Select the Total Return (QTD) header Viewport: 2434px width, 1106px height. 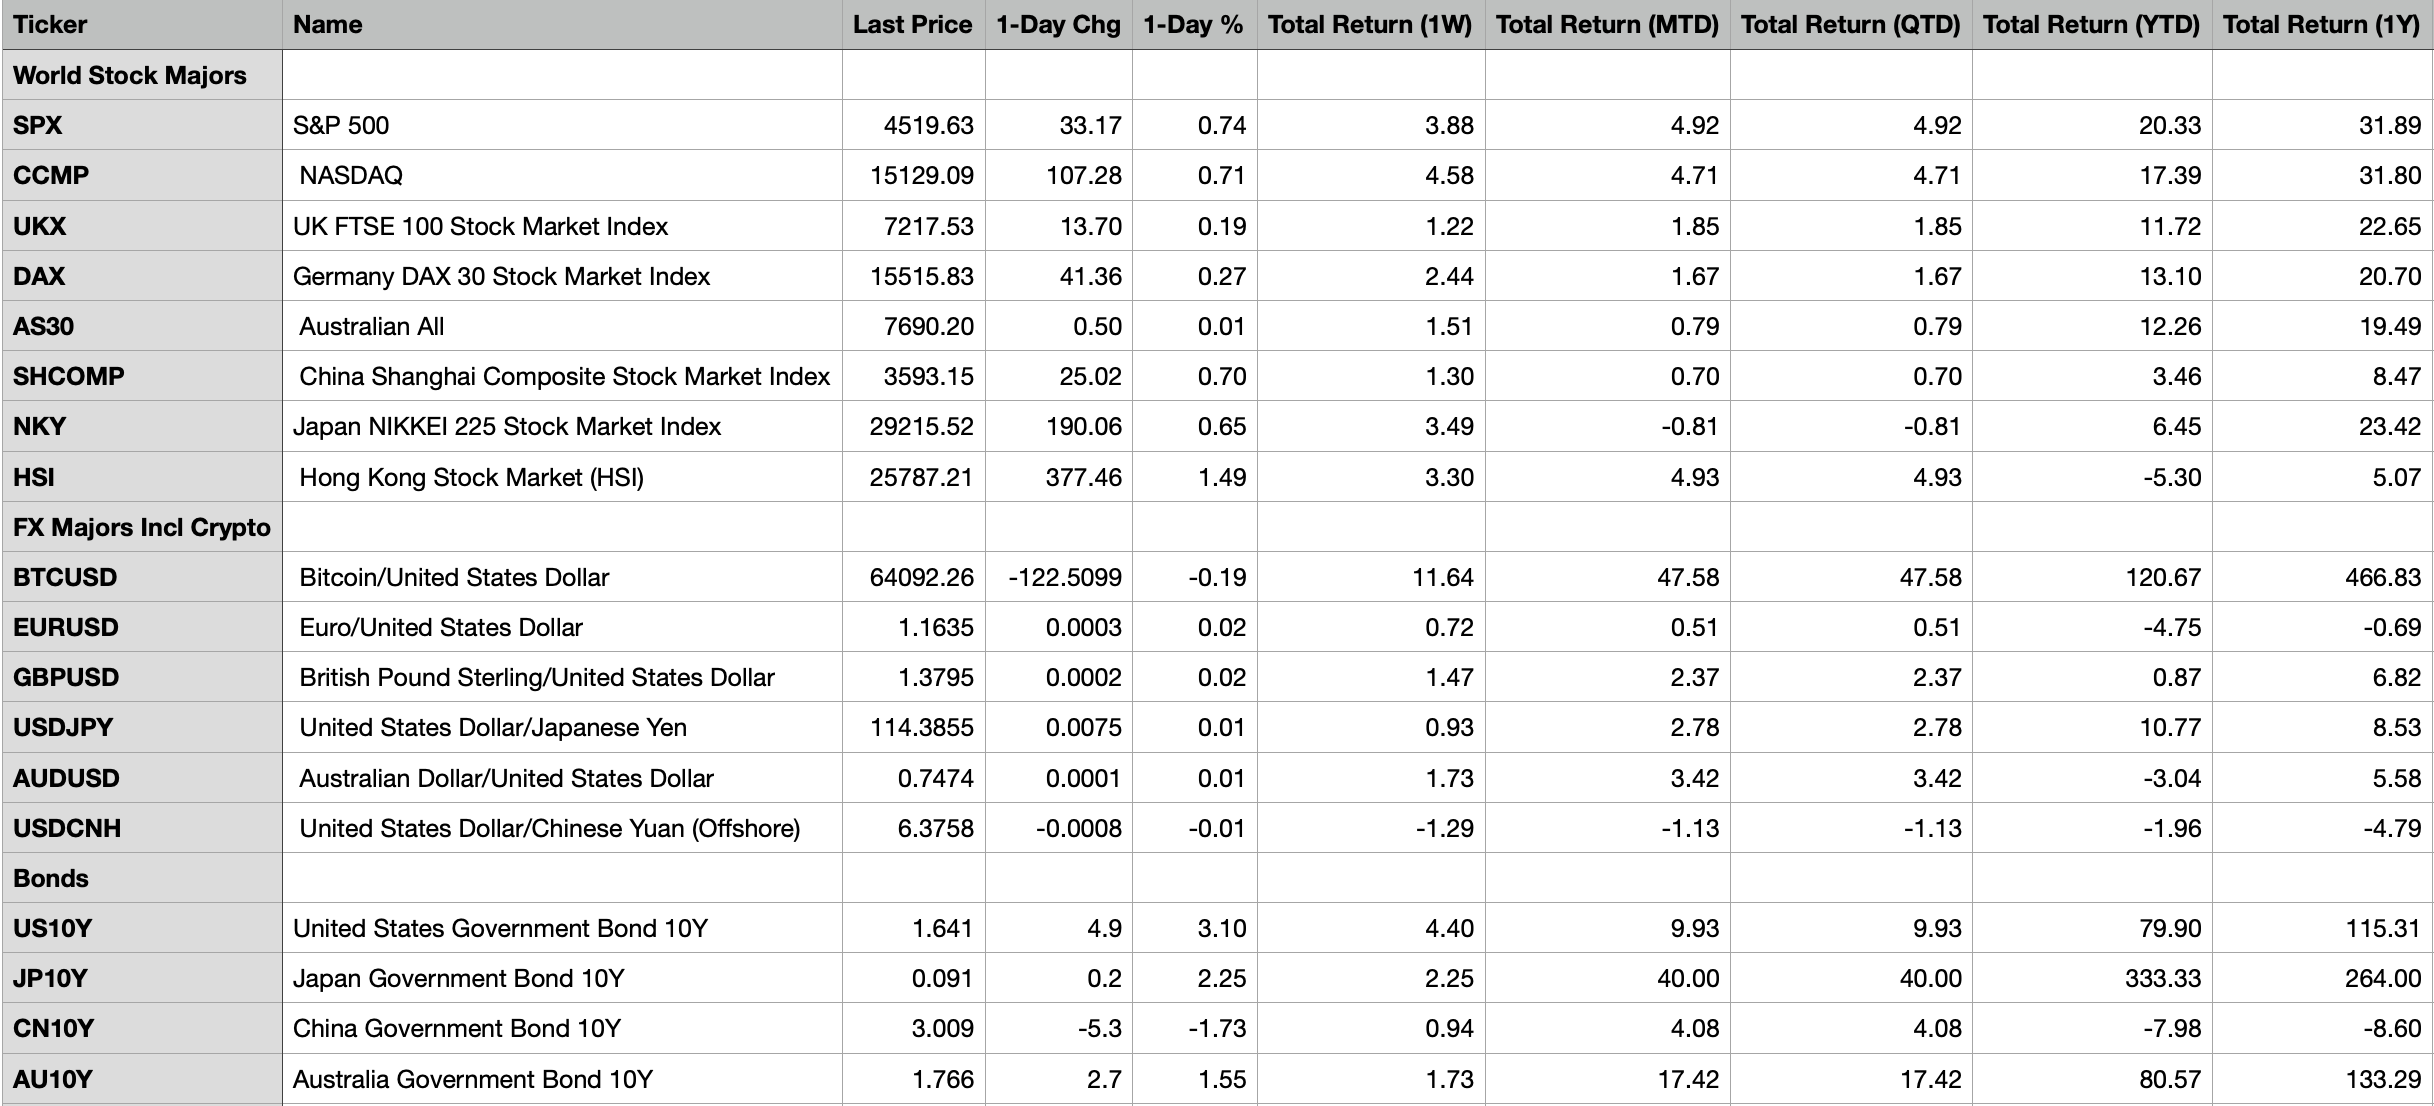click(1851, 25)
